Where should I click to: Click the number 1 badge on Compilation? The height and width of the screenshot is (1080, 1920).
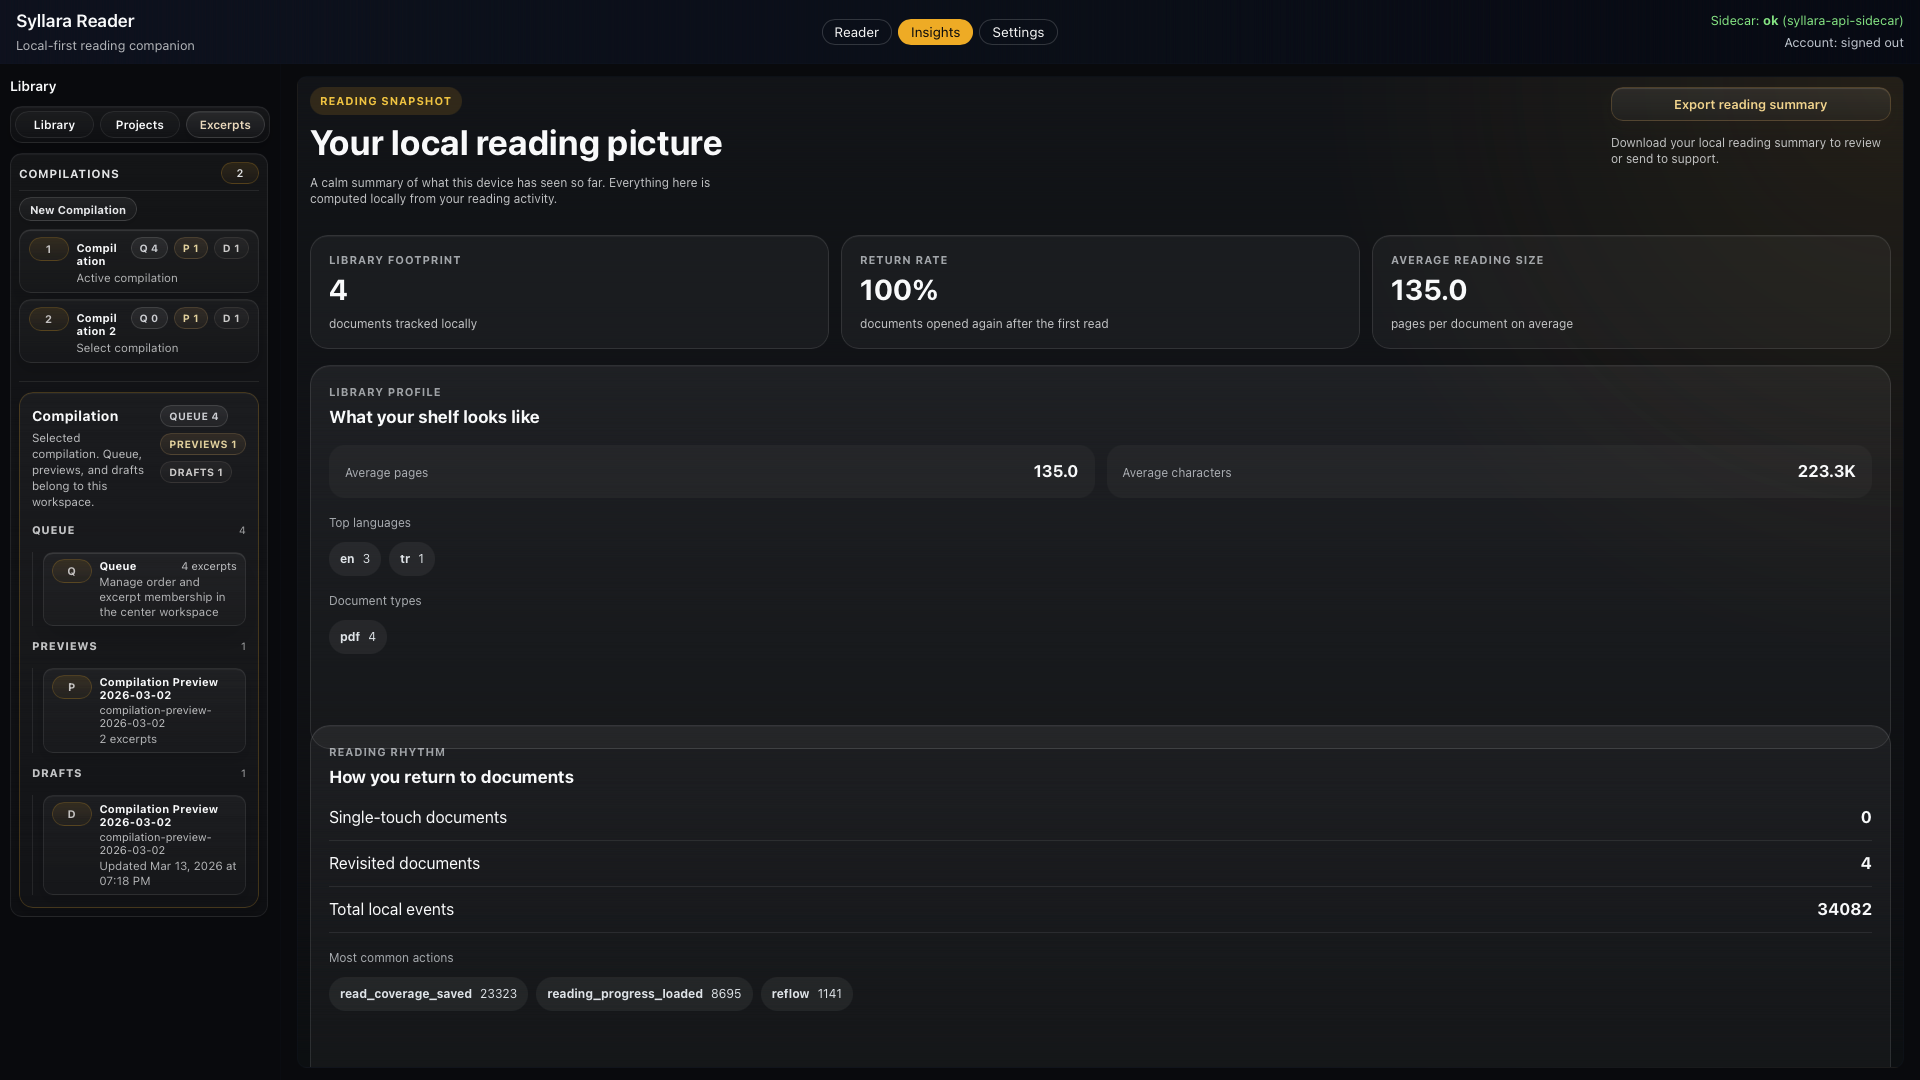48,249
